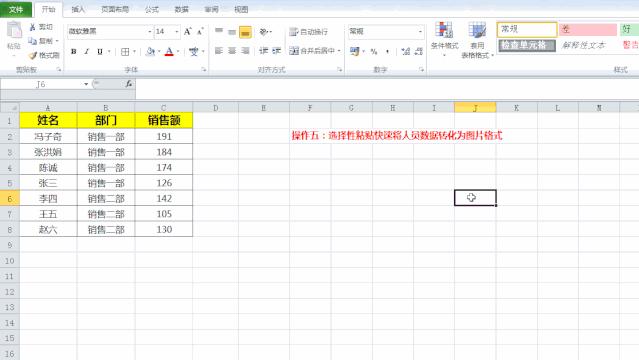This screenshot has width=639, height=360.
Task: Click the phonetic guide (文) icon
Action: point(194,51)
